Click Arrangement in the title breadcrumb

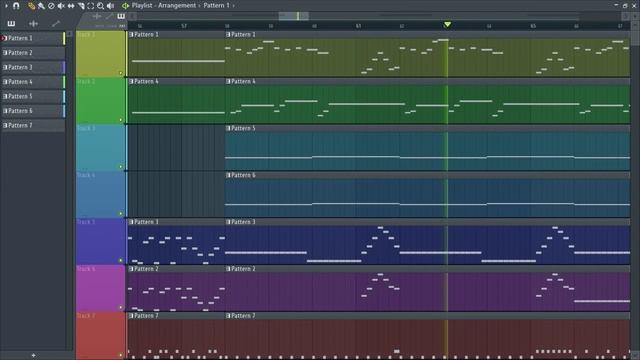tap(177, 6)
